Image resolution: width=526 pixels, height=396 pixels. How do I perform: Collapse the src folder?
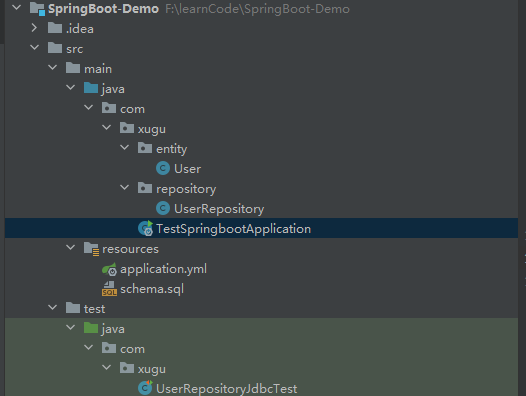point(35,47)
